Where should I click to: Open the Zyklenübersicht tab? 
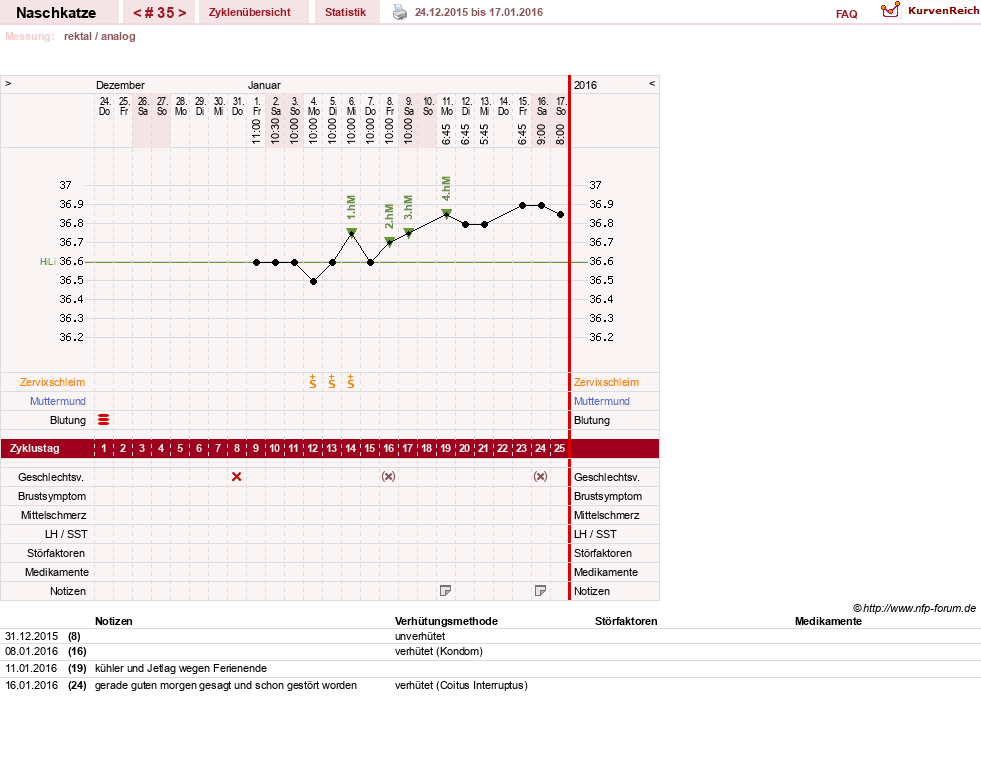(250, 13)
